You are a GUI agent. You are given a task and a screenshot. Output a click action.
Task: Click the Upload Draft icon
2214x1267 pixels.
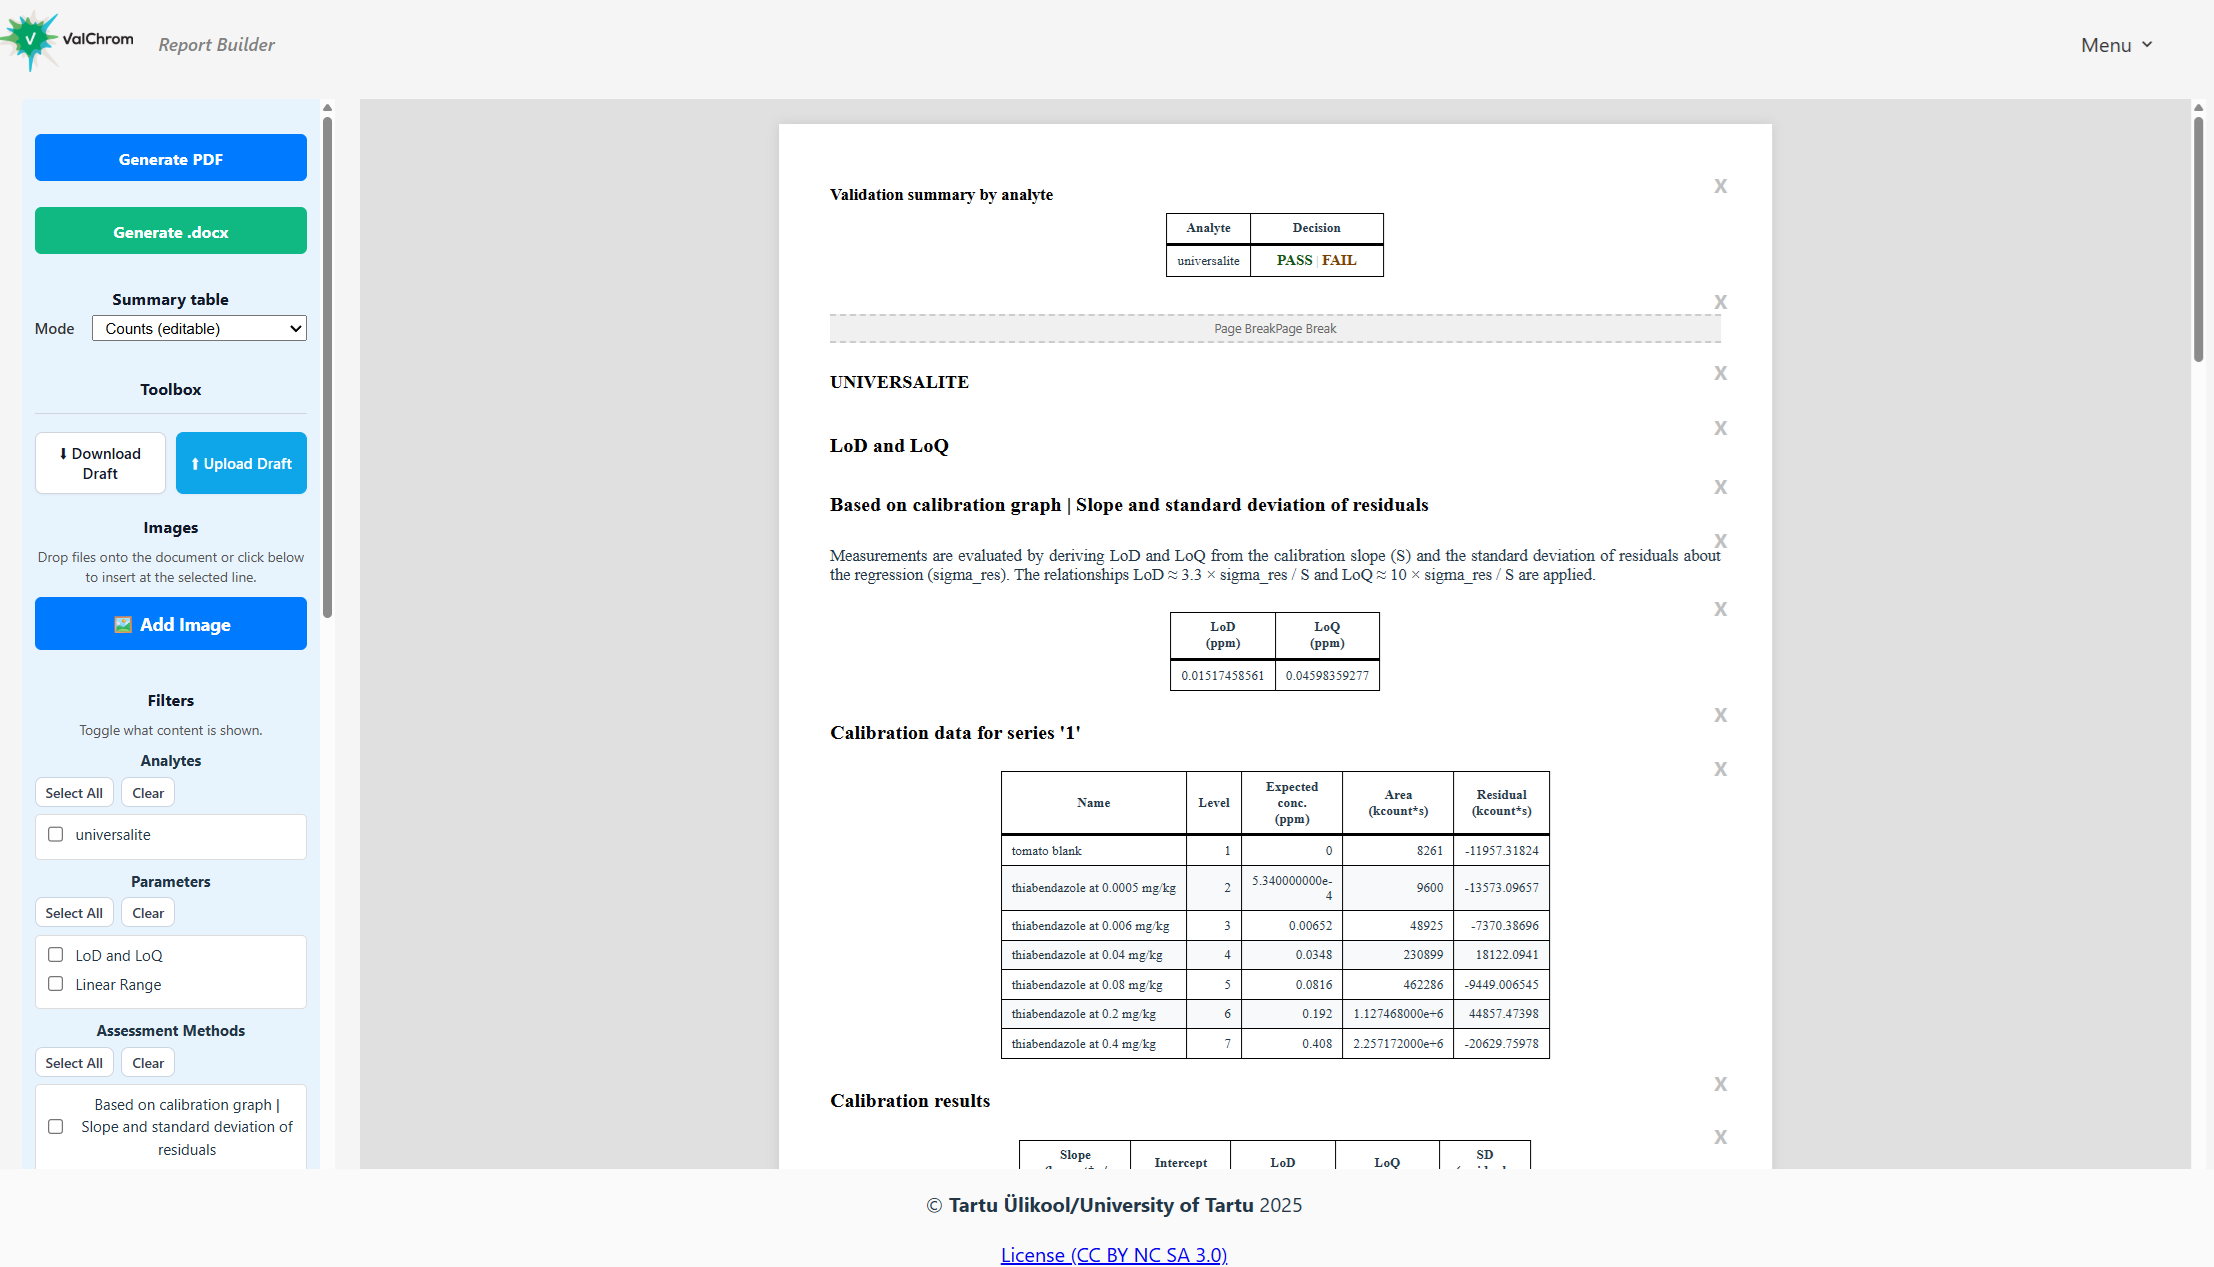click(x=195, y=463)
